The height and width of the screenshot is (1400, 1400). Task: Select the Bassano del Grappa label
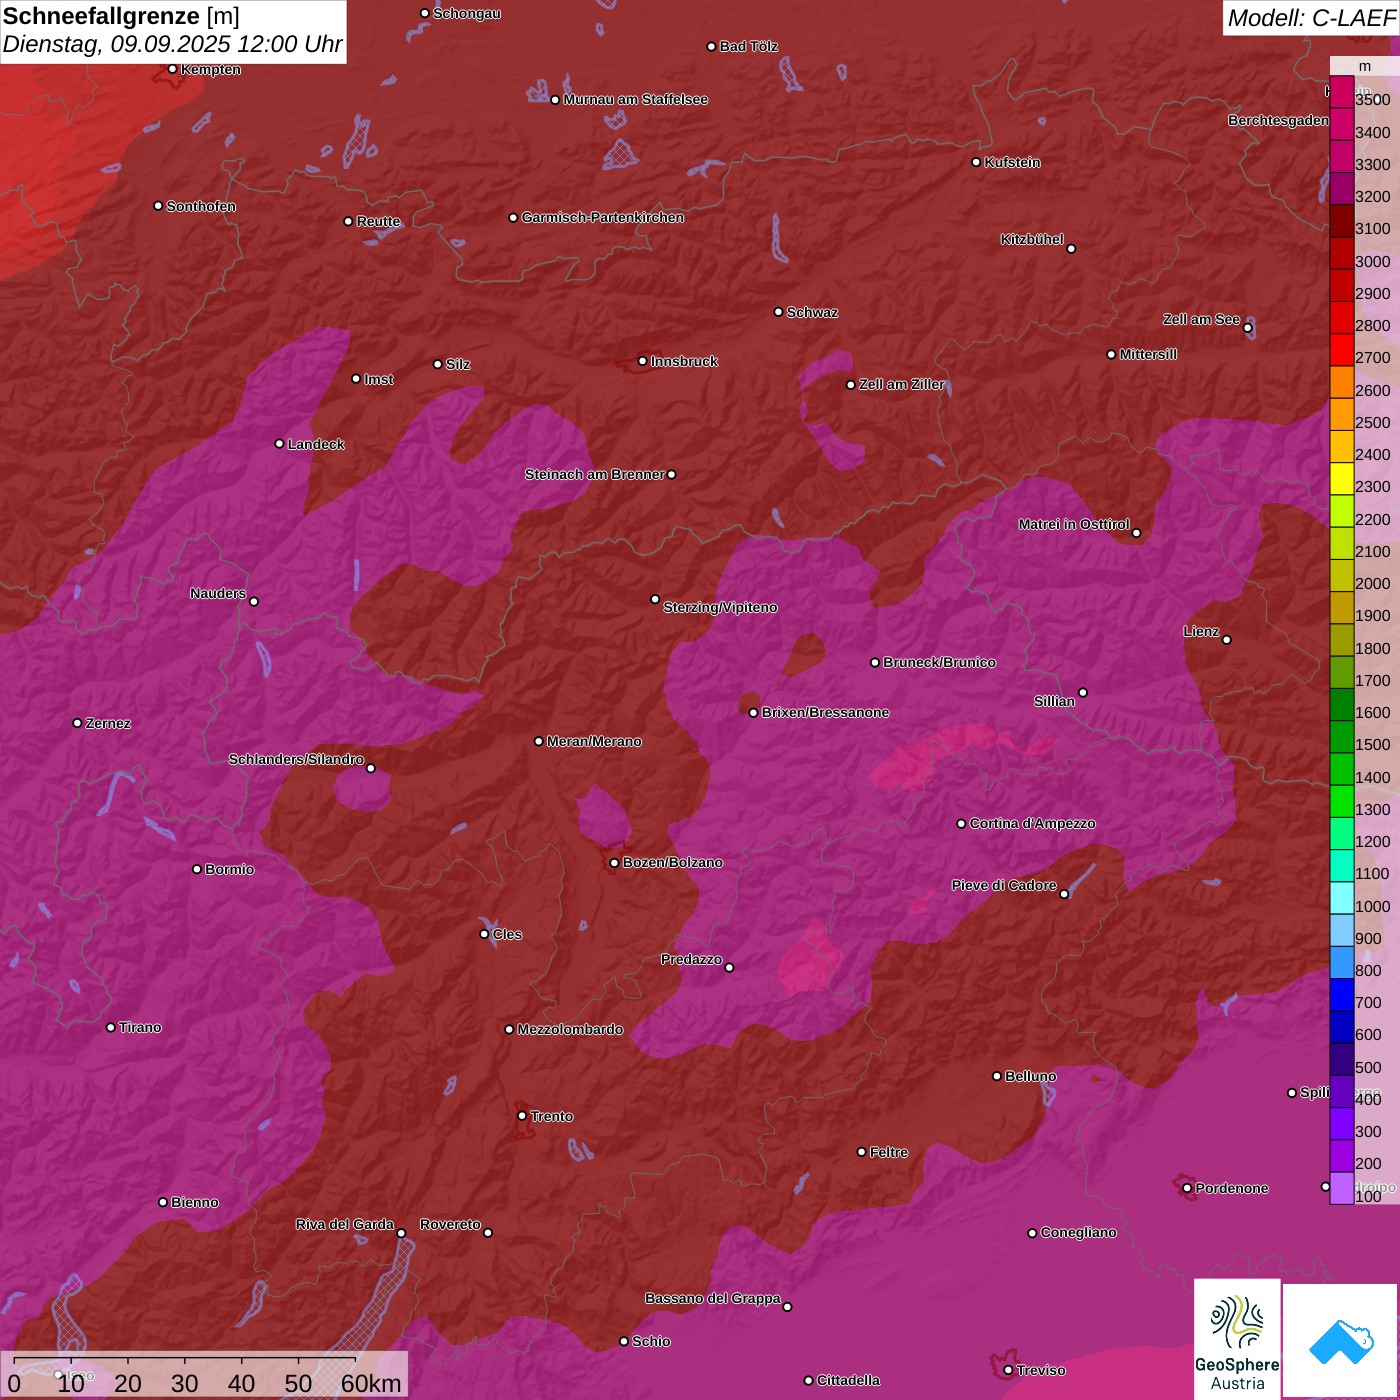pos(713,1298)
